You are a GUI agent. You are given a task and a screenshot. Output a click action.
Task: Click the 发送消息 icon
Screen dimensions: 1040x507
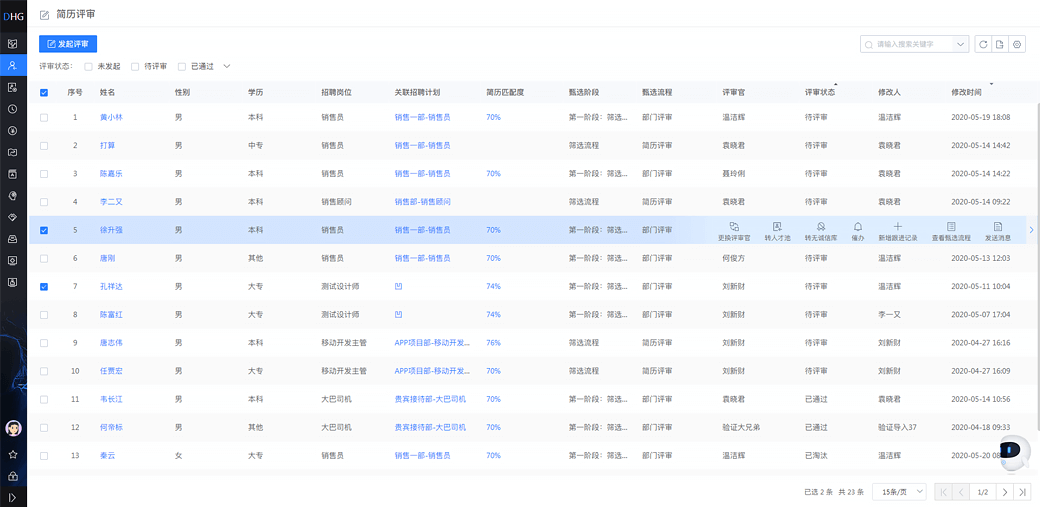[x=997, y=227]
